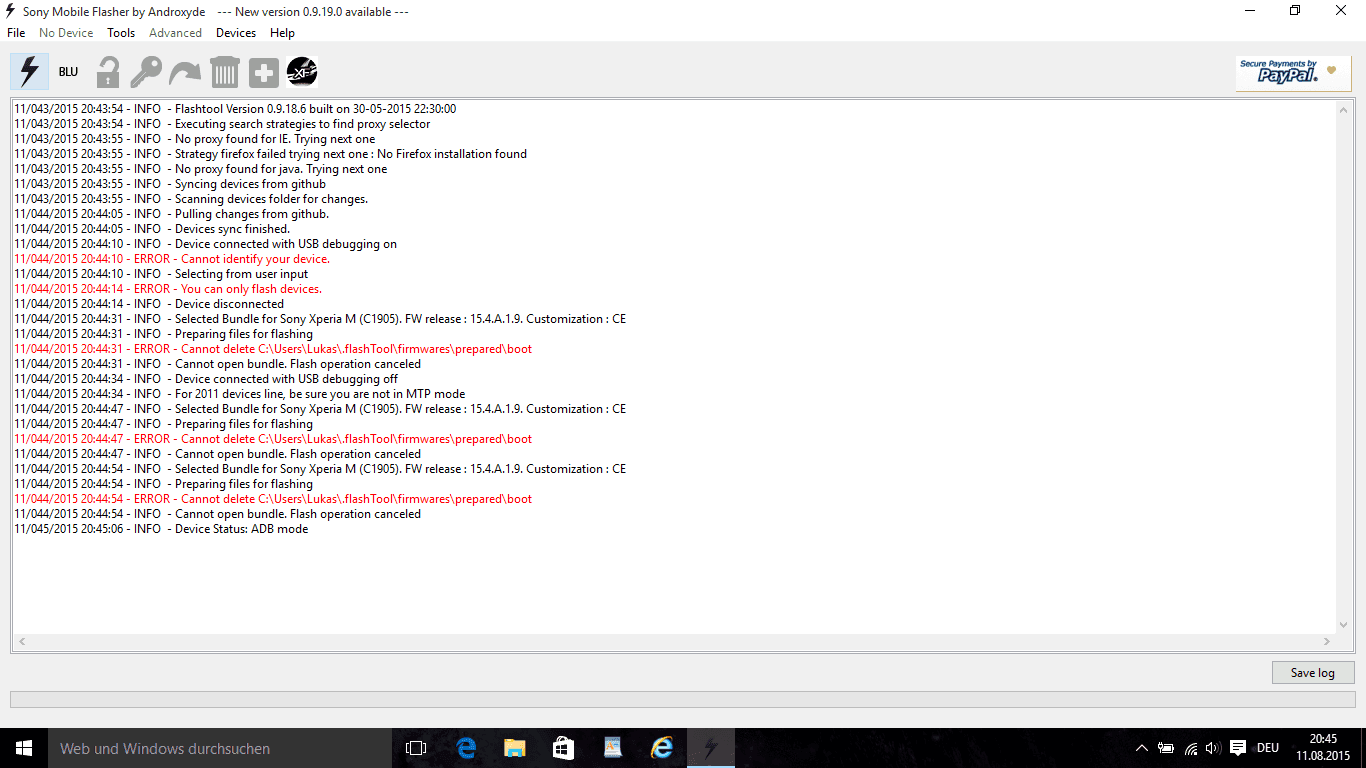Click the application lightning icon in title bar
This screenshot has height=768, width=1366.
click(x=11, y=11)
